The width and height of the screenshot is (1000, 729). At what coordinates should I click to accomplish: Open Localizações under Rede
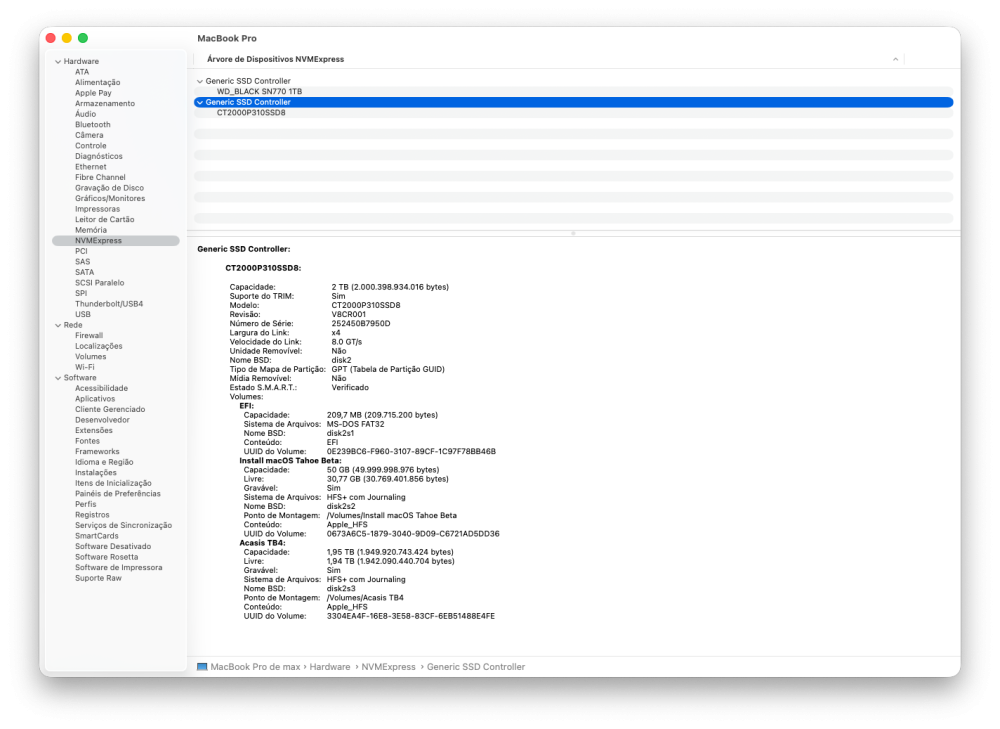tap(98, 346)
